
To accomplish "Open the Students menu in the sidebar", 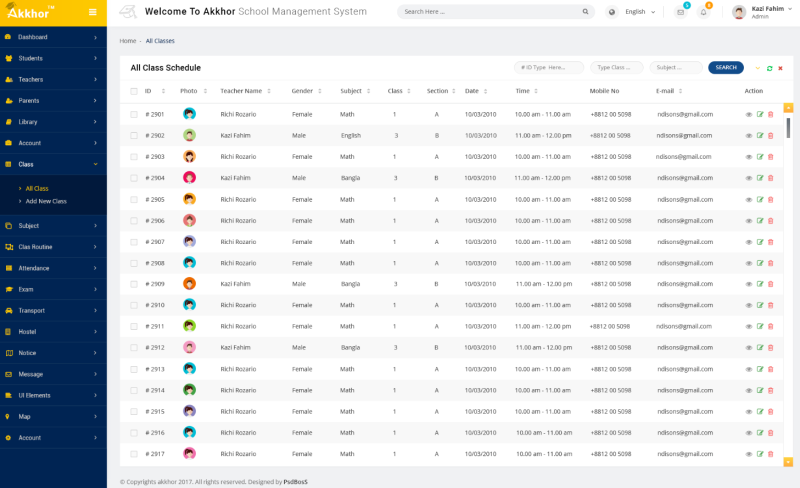I will (x=53, y=58).
